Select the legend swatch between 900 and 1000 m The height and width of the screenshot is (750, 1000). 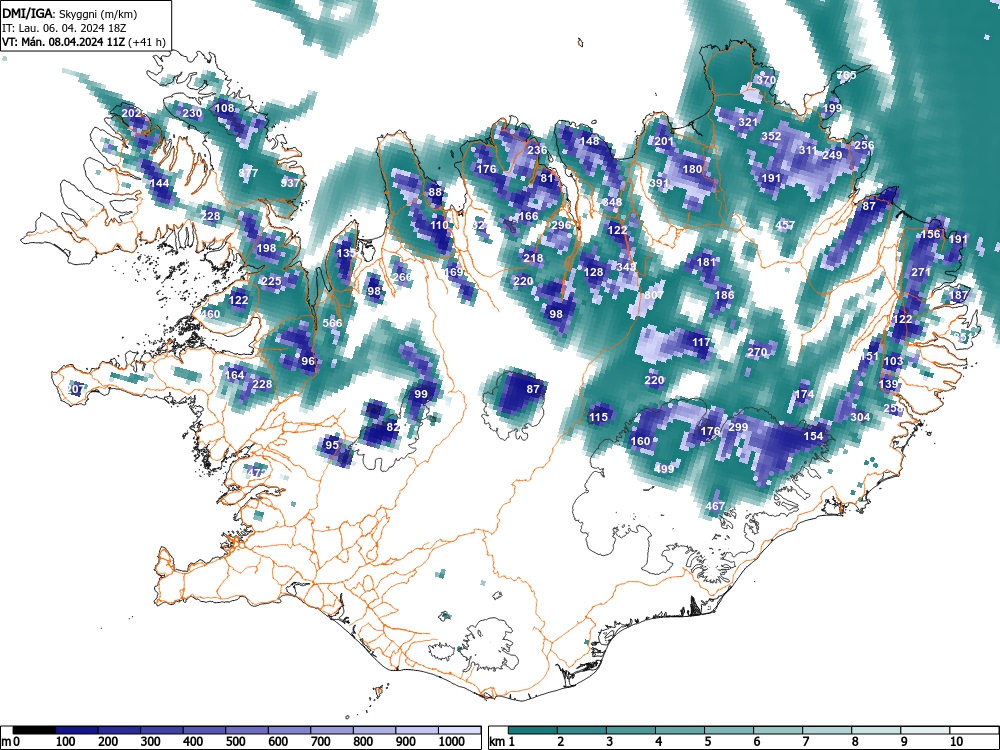(x=417, y=730)
